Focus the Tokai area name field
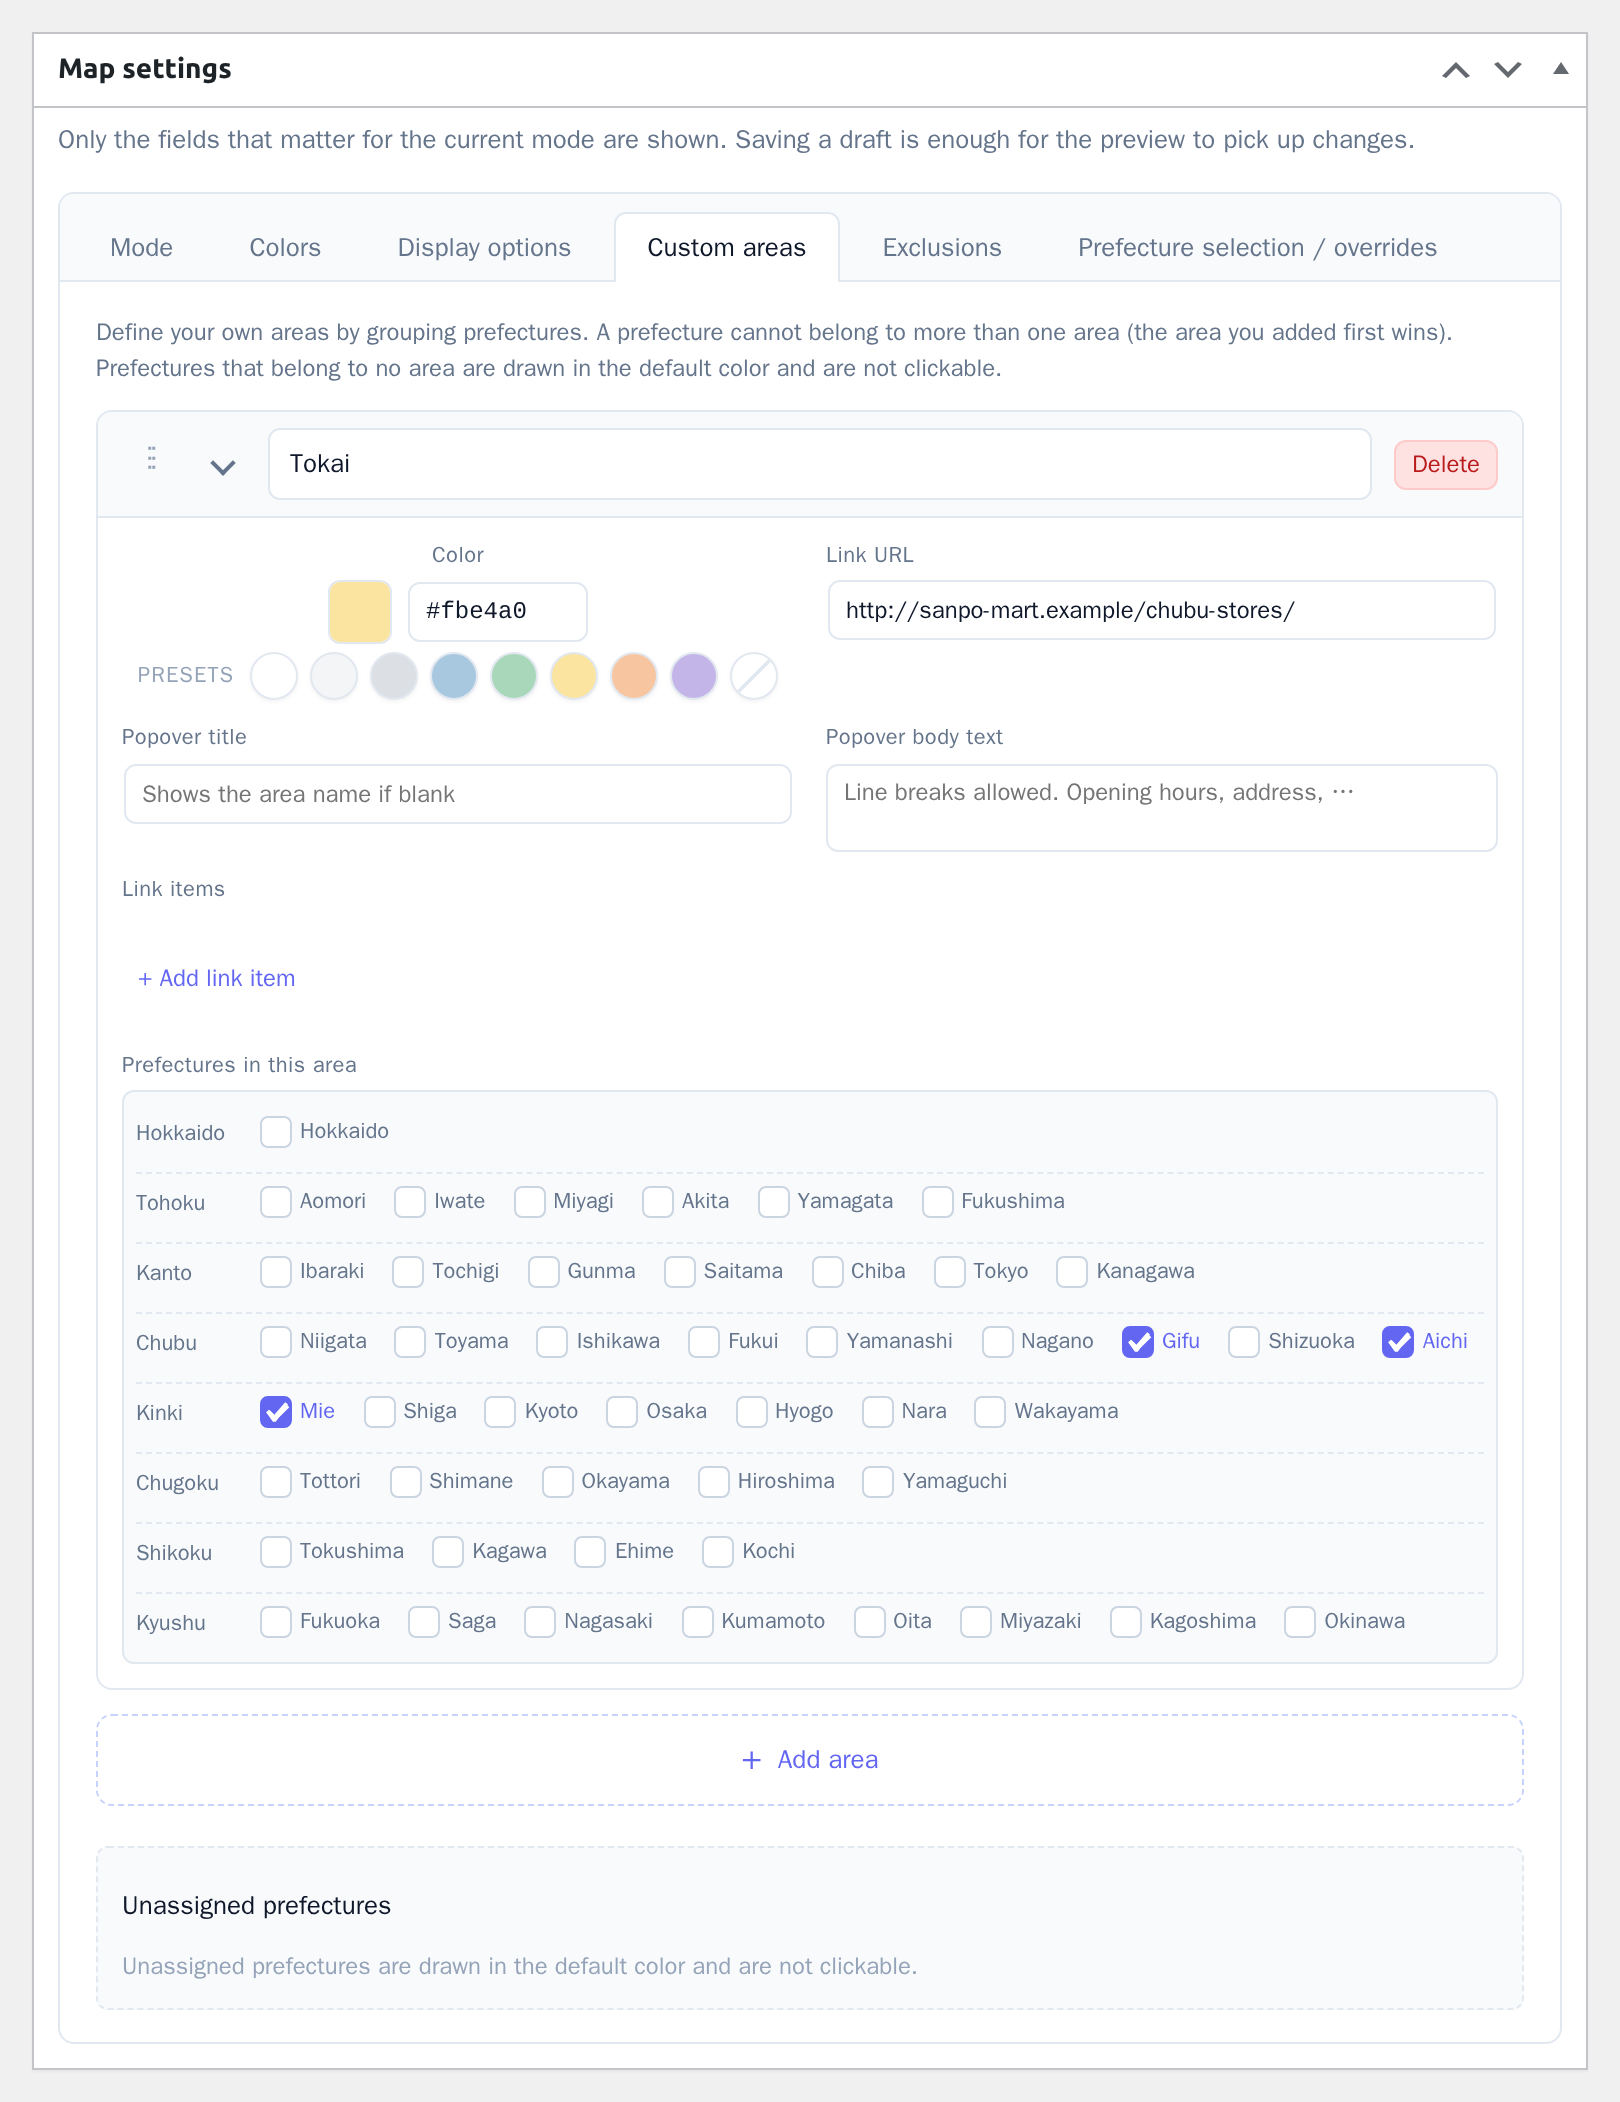Viewport: 1620px width, 2102px height. click(819, 464)
